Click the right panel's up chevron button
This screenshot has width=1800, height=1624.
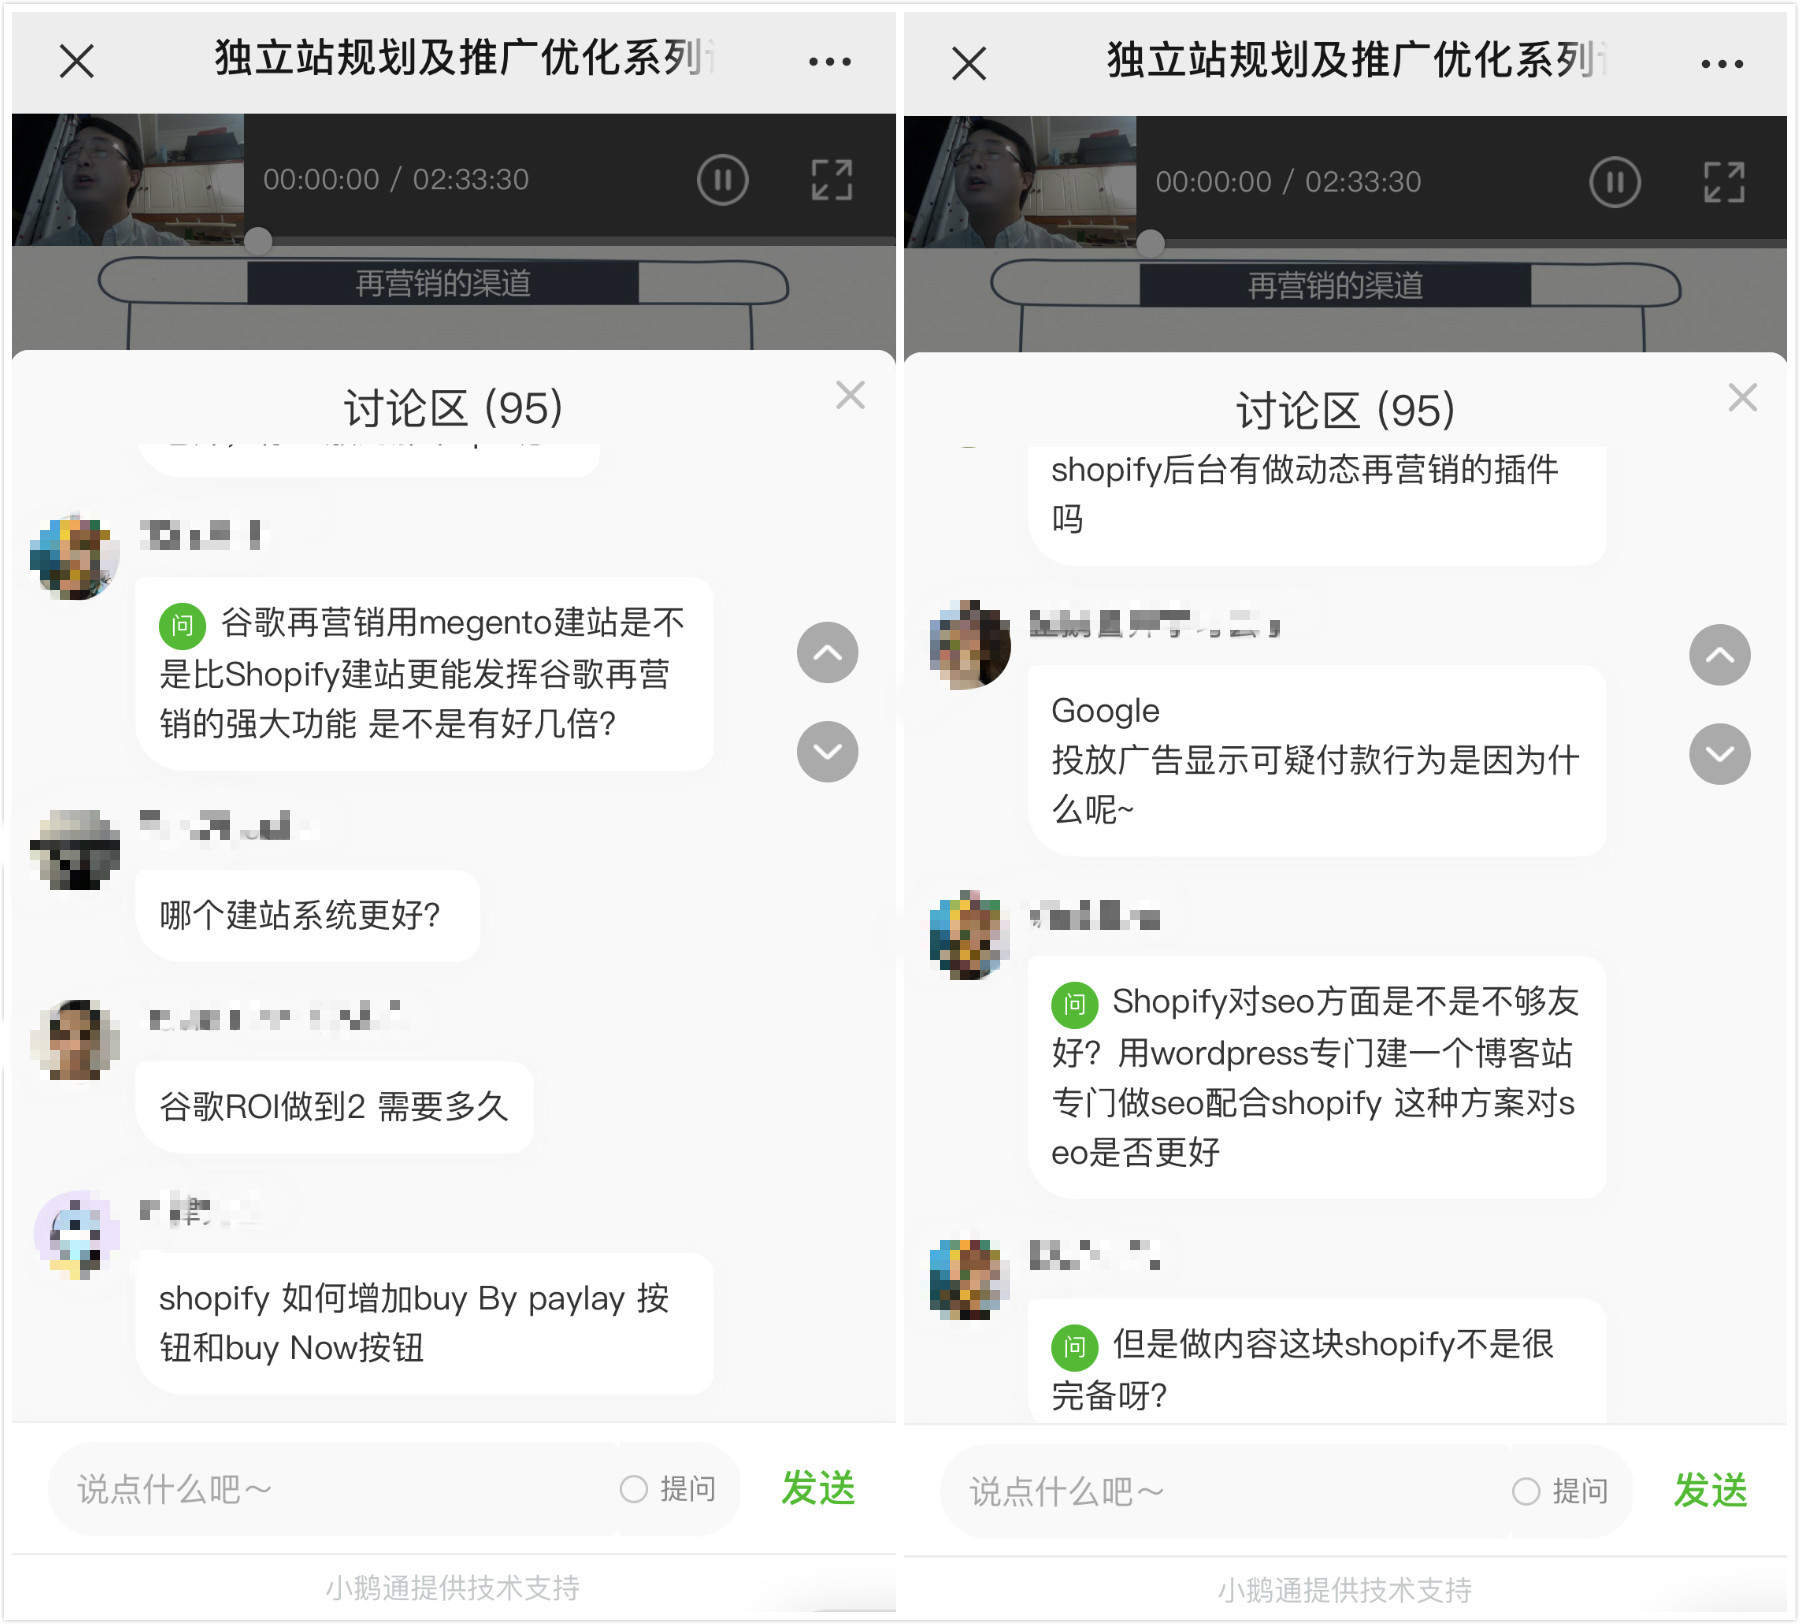(1719, 655)
